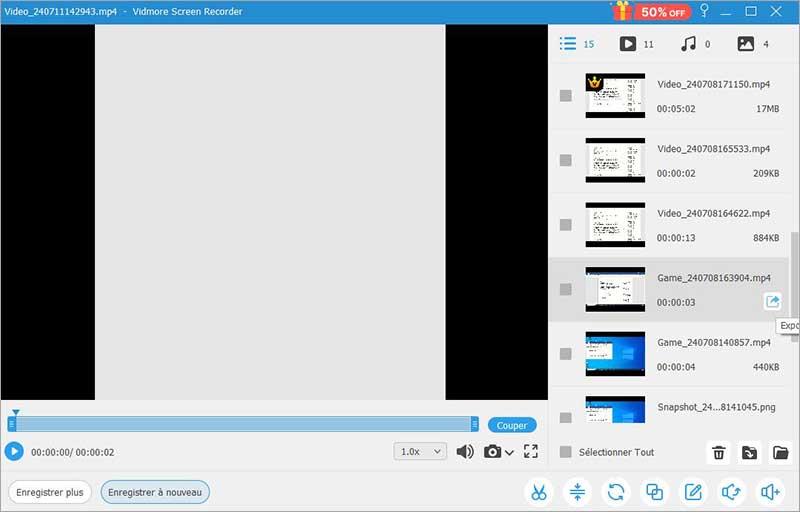Play the video preview
Screen dimensions: 800x512
tap(14, 451)
